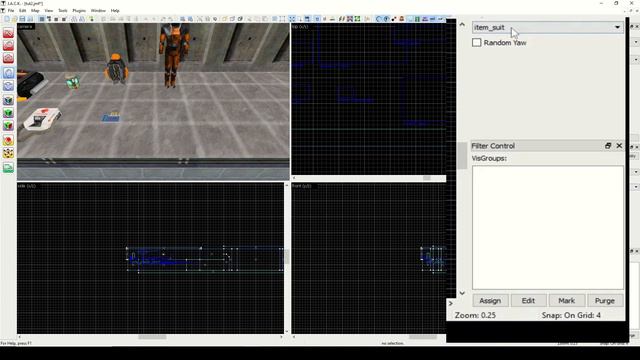Click the New map toolbar icon
The height and width of the screenshot is (360, 640).
point(7,19)
